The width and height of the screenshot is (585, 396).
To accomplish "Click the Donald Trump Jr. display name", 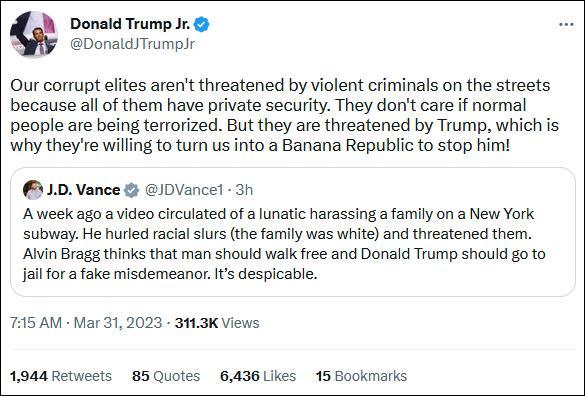I will click(130, 24).
